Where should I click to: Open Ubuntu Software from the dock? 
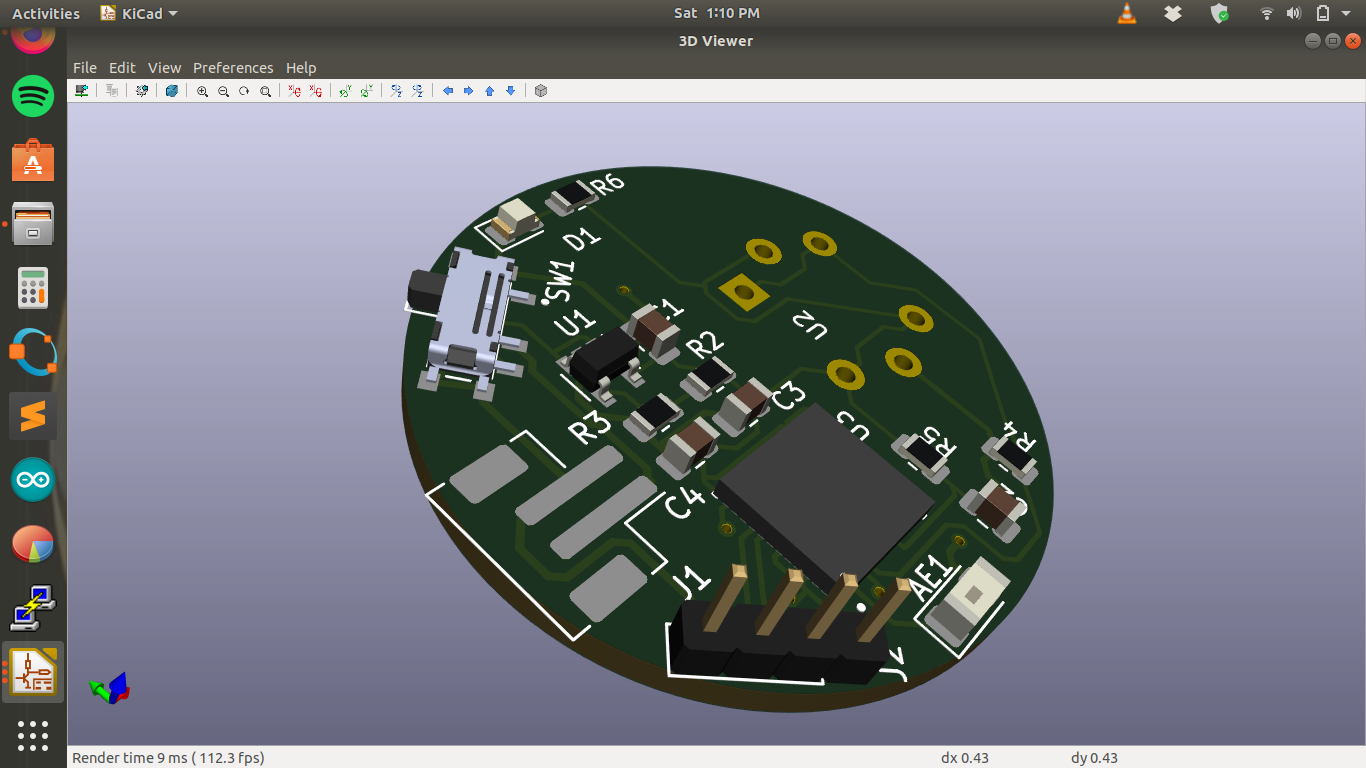coord(33,160)
